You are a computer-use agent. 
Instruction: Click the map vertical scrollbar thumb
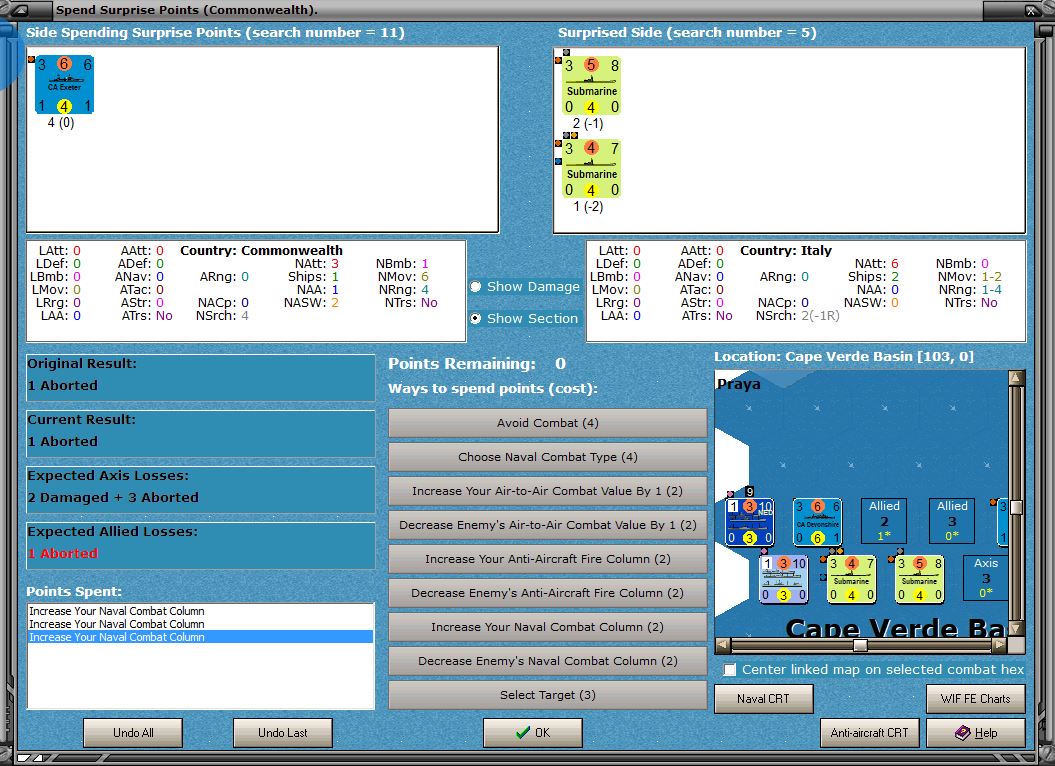(1017, 507)
